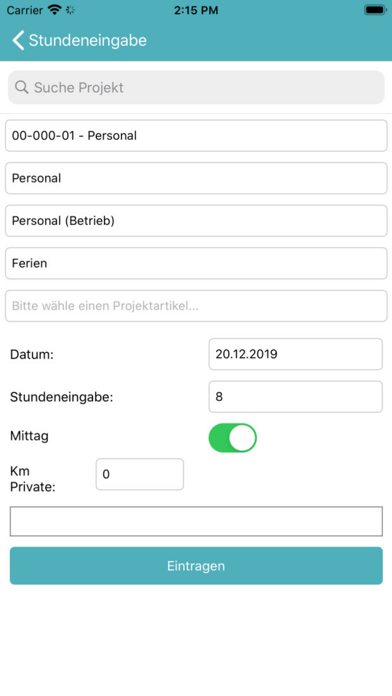This screenshot has height=696, width=392.
Task: Submit with the Eintragen button
Action: click(x=196, y=566)
